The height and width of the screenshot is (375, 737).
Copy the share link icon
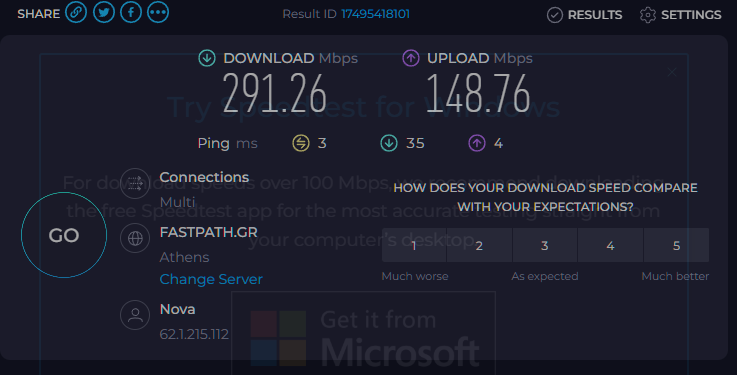[x=76, y=12]
